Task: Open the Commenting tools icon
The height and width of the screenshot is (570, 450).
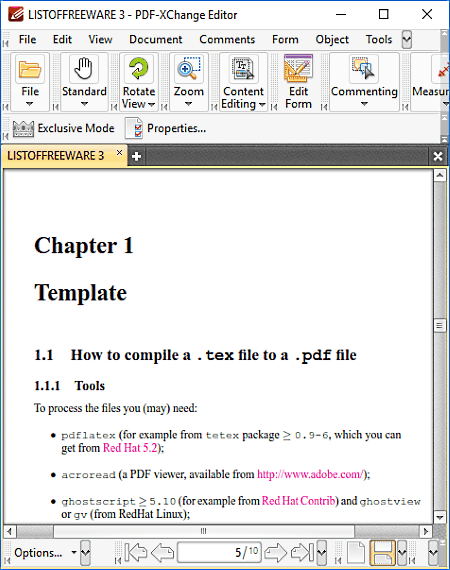Action: (363, 68)
